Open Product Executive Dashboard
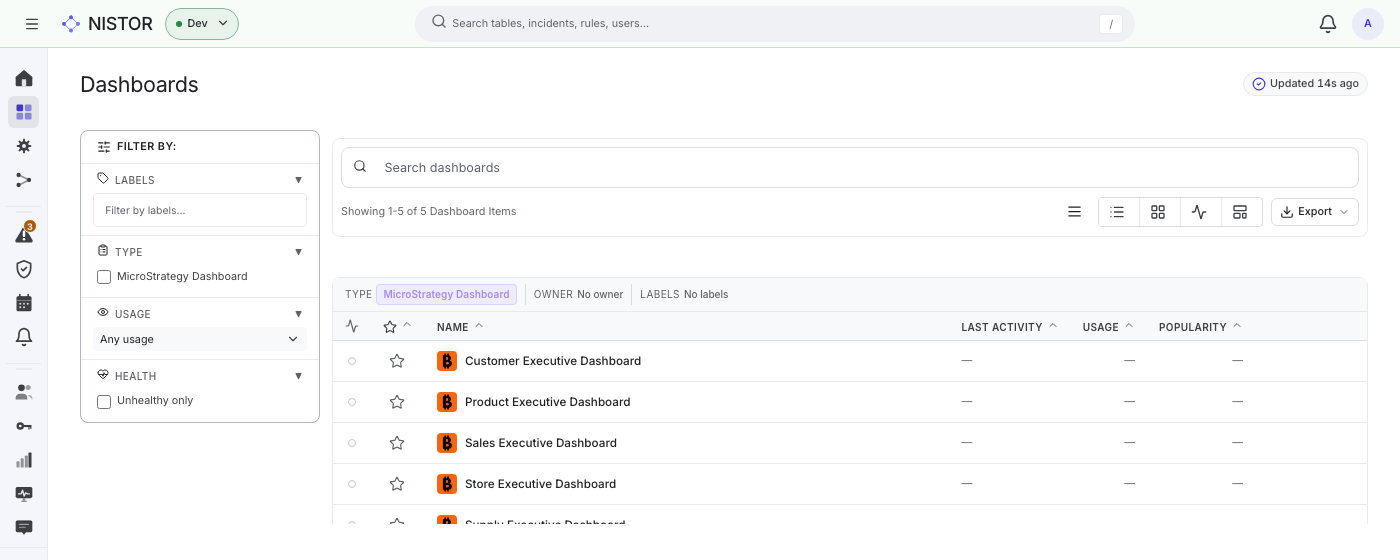This screenshot has height=560, width=1400. (x=548, y=402)
